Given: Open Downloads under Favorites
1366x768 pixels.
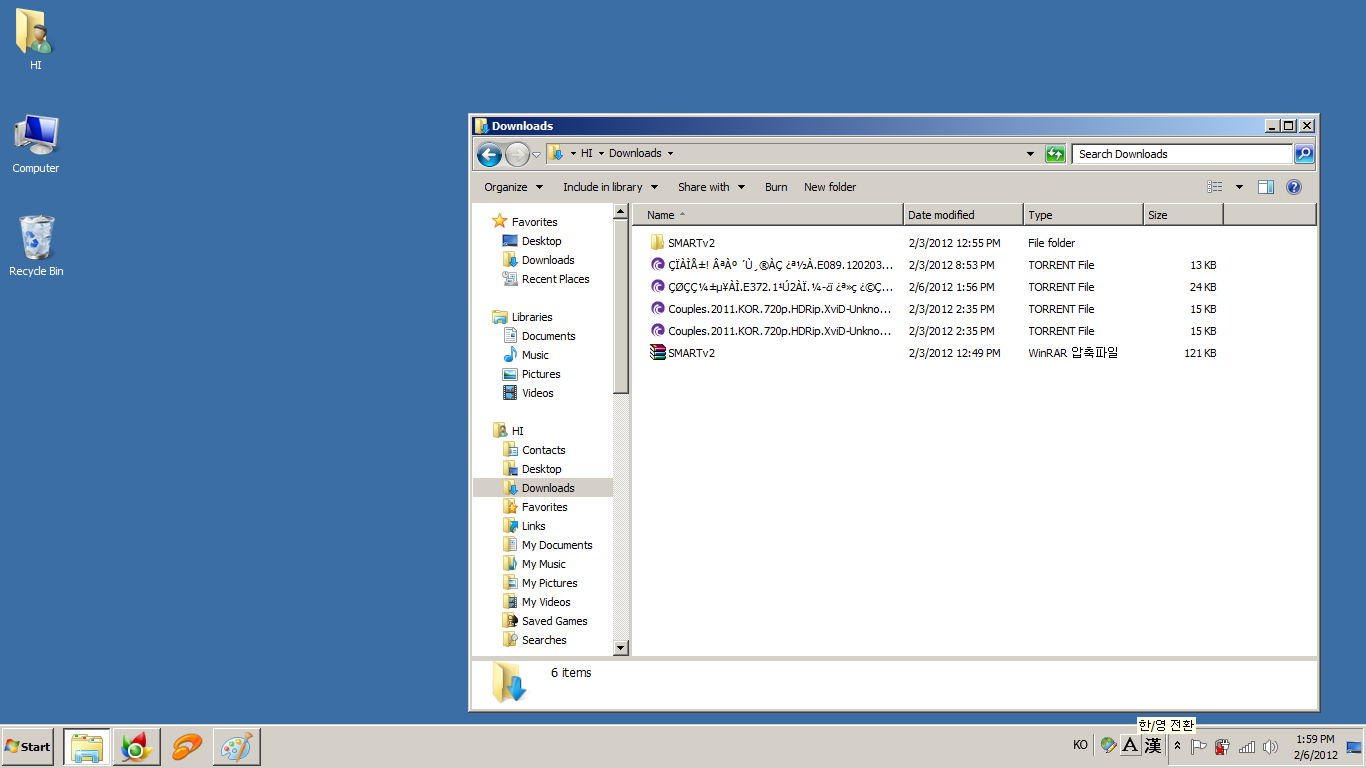Looking at the screenshot, I should tap(548, 260).
